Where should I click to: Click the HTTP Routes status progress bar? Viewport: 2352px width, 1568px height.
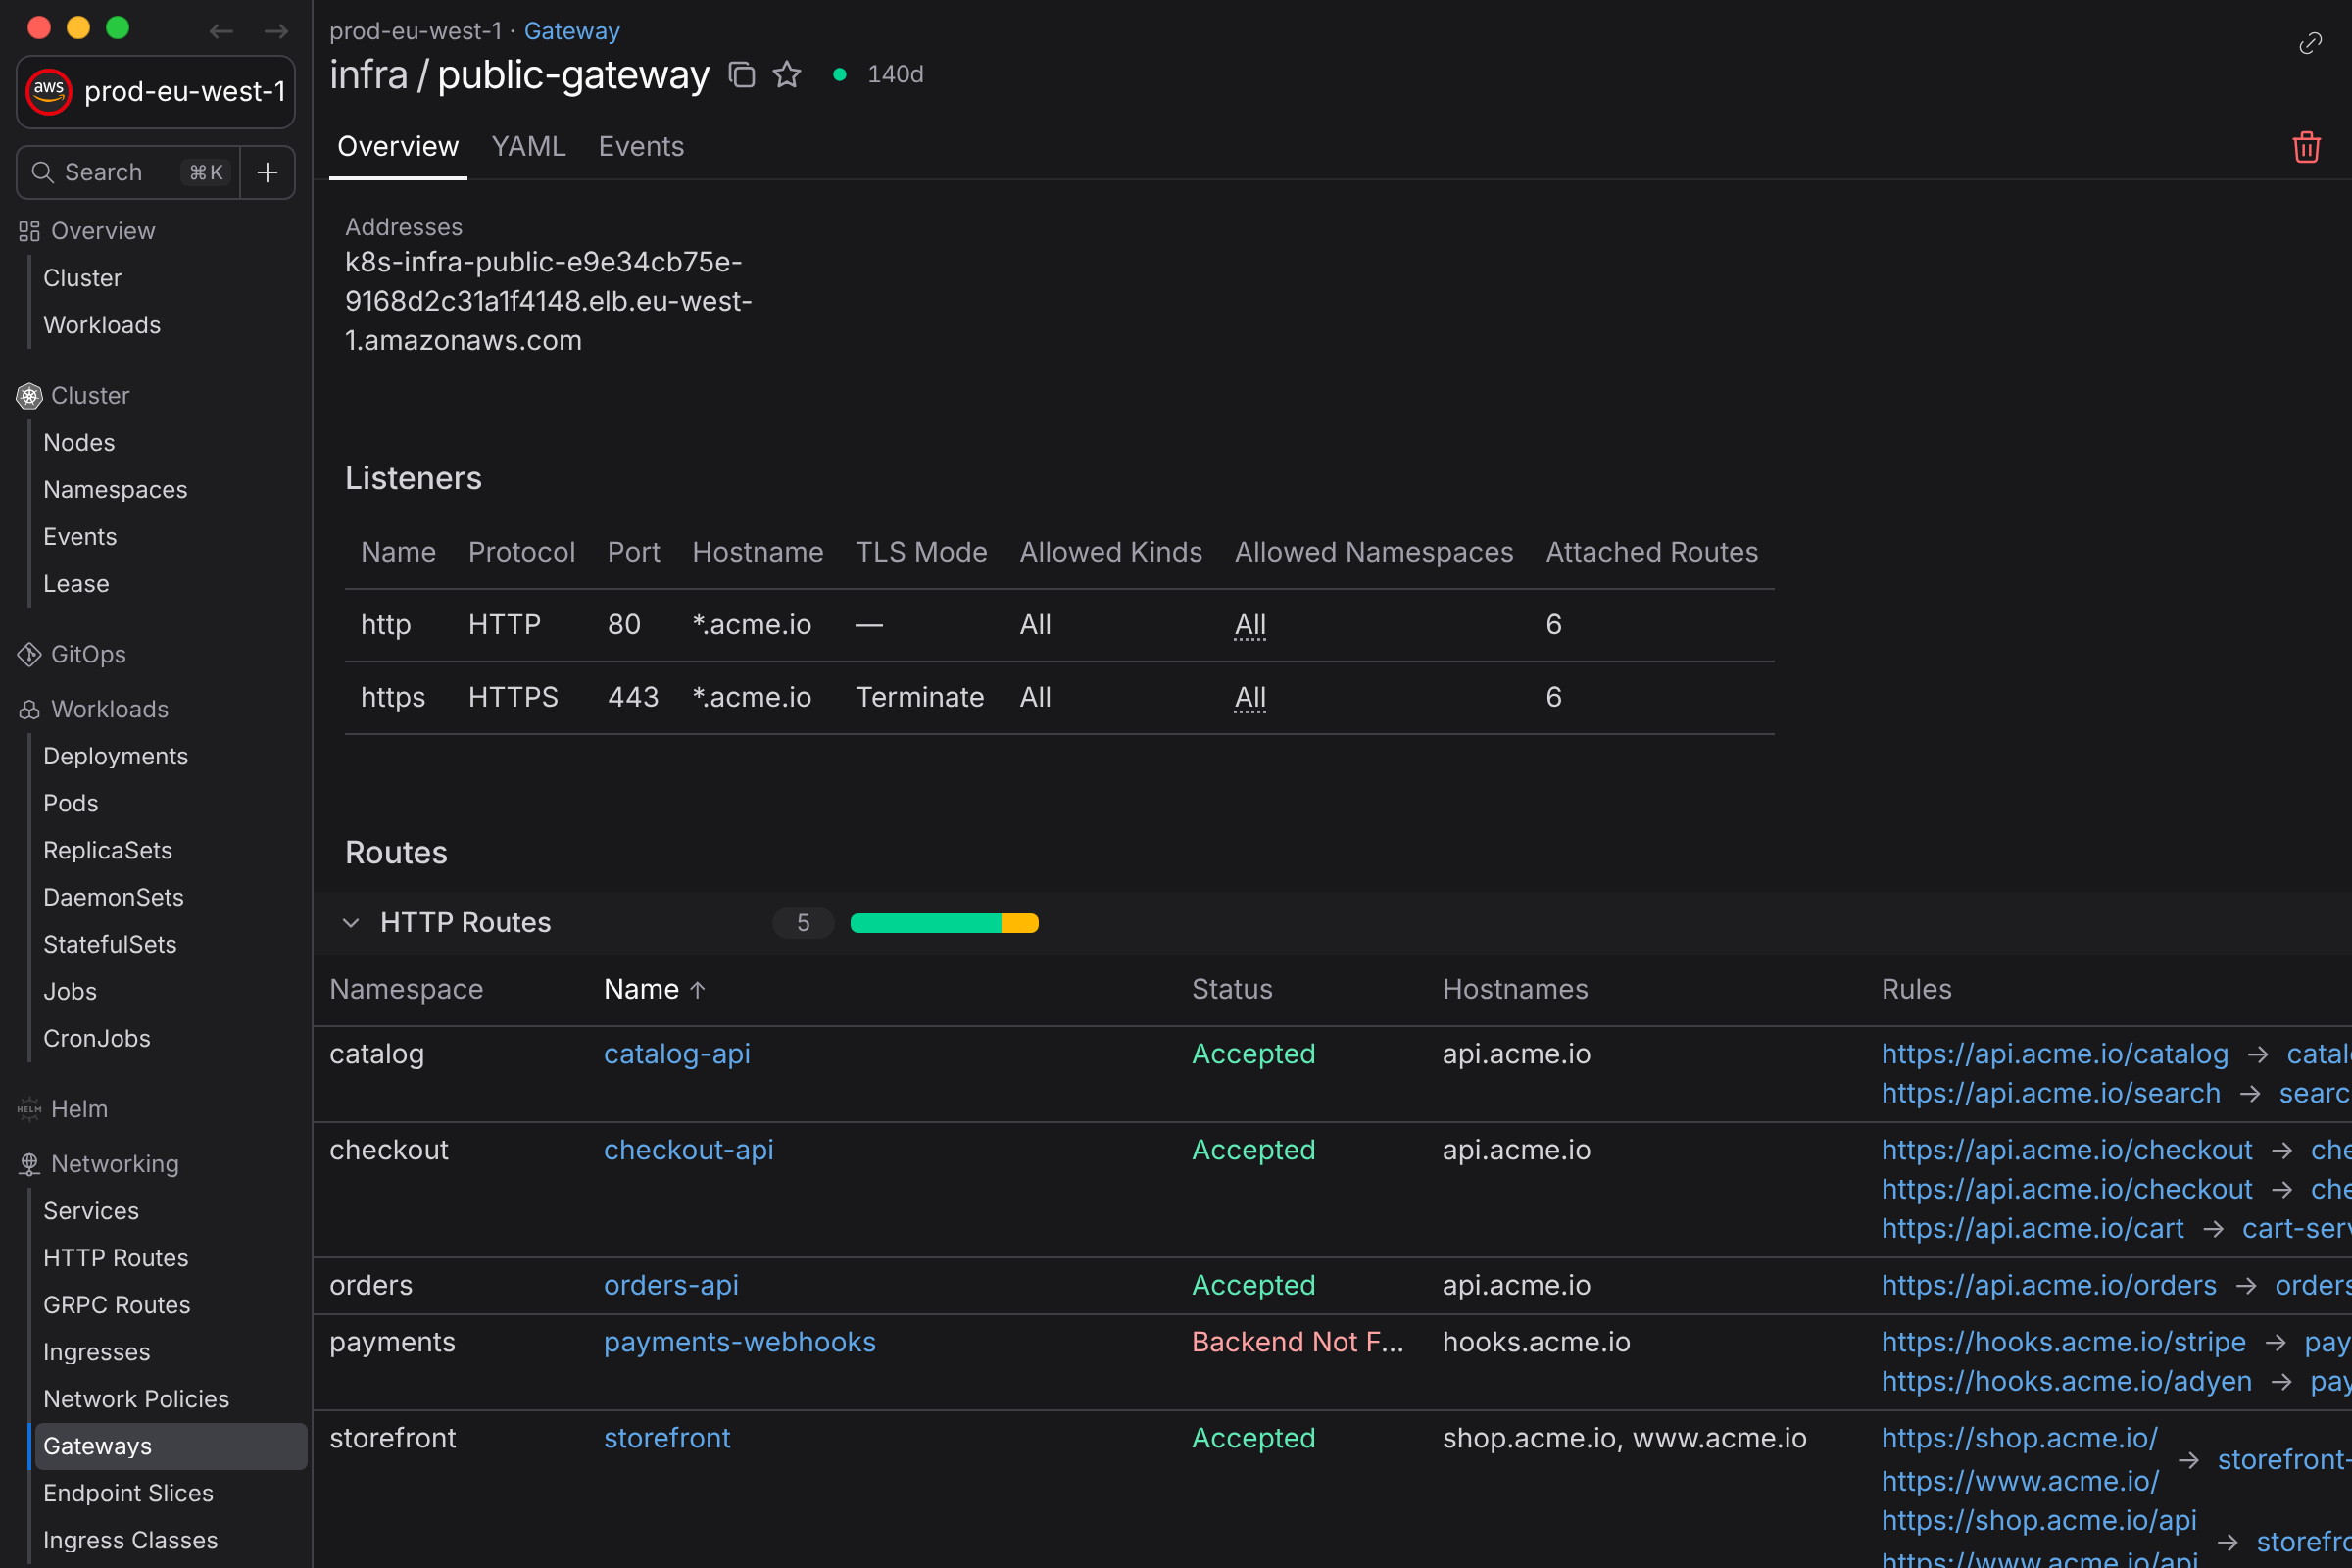(944, 922)
